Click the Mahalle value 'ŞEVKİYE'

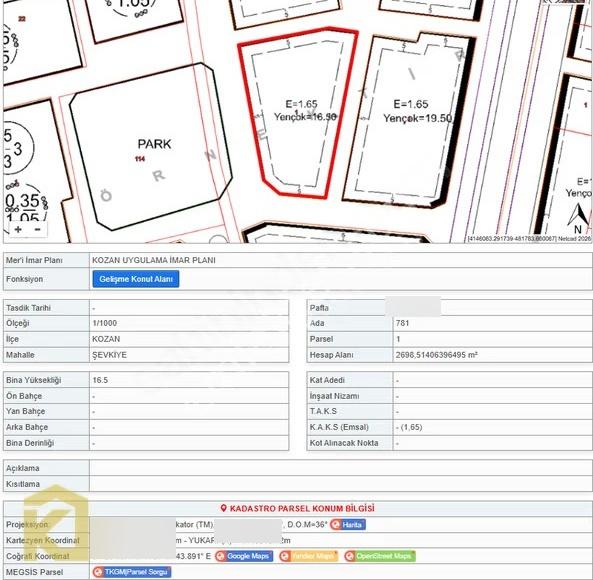(109, 355)
